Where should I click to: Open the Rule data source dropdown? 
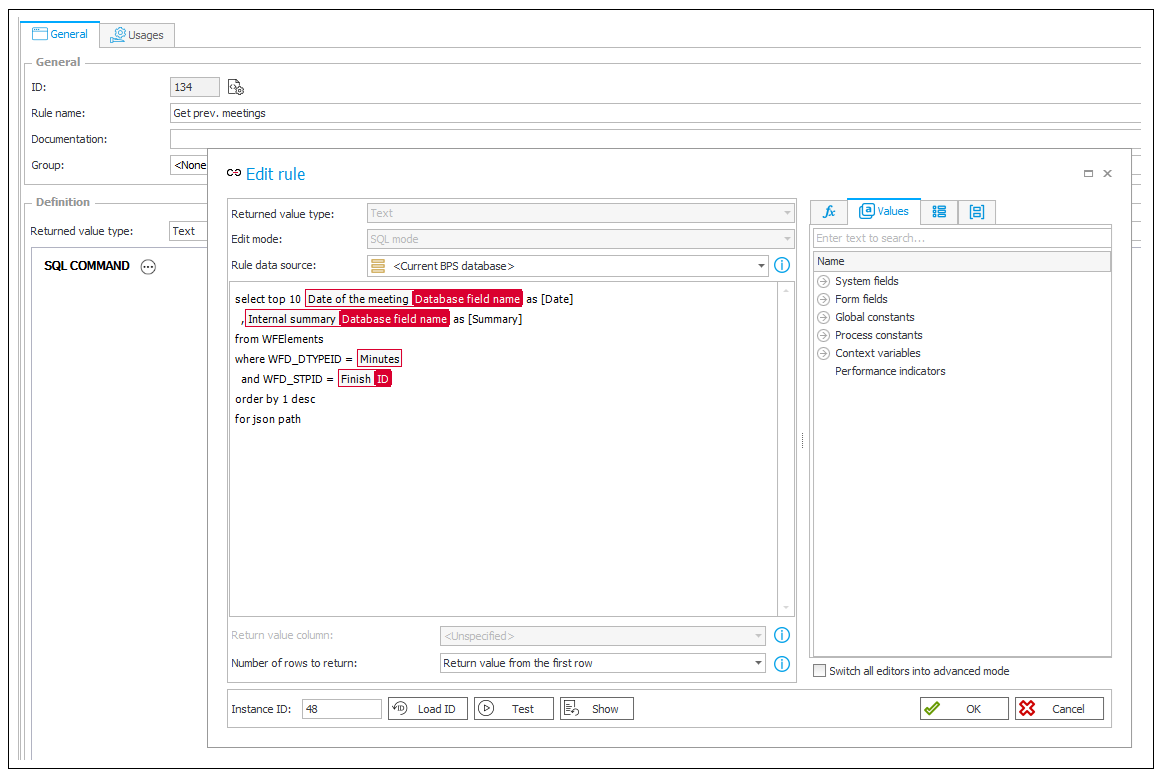tap(760, 266)
